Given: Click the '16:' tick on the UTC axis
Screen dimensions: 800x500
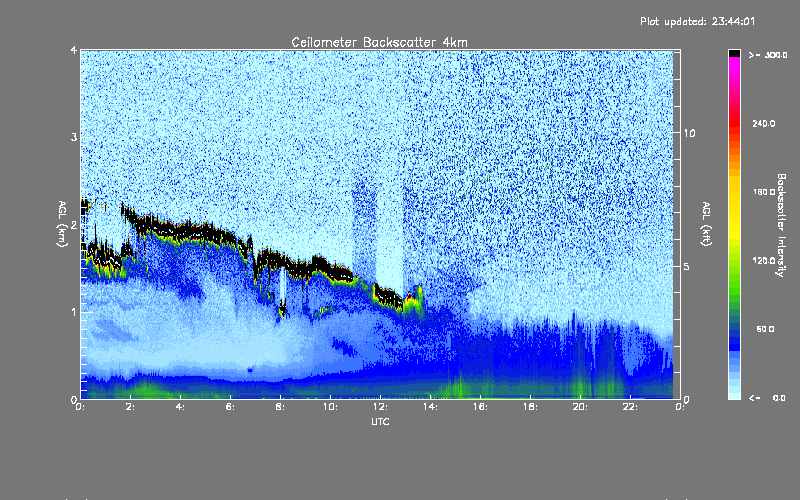Looking at the screenshot, I should 480,407.
